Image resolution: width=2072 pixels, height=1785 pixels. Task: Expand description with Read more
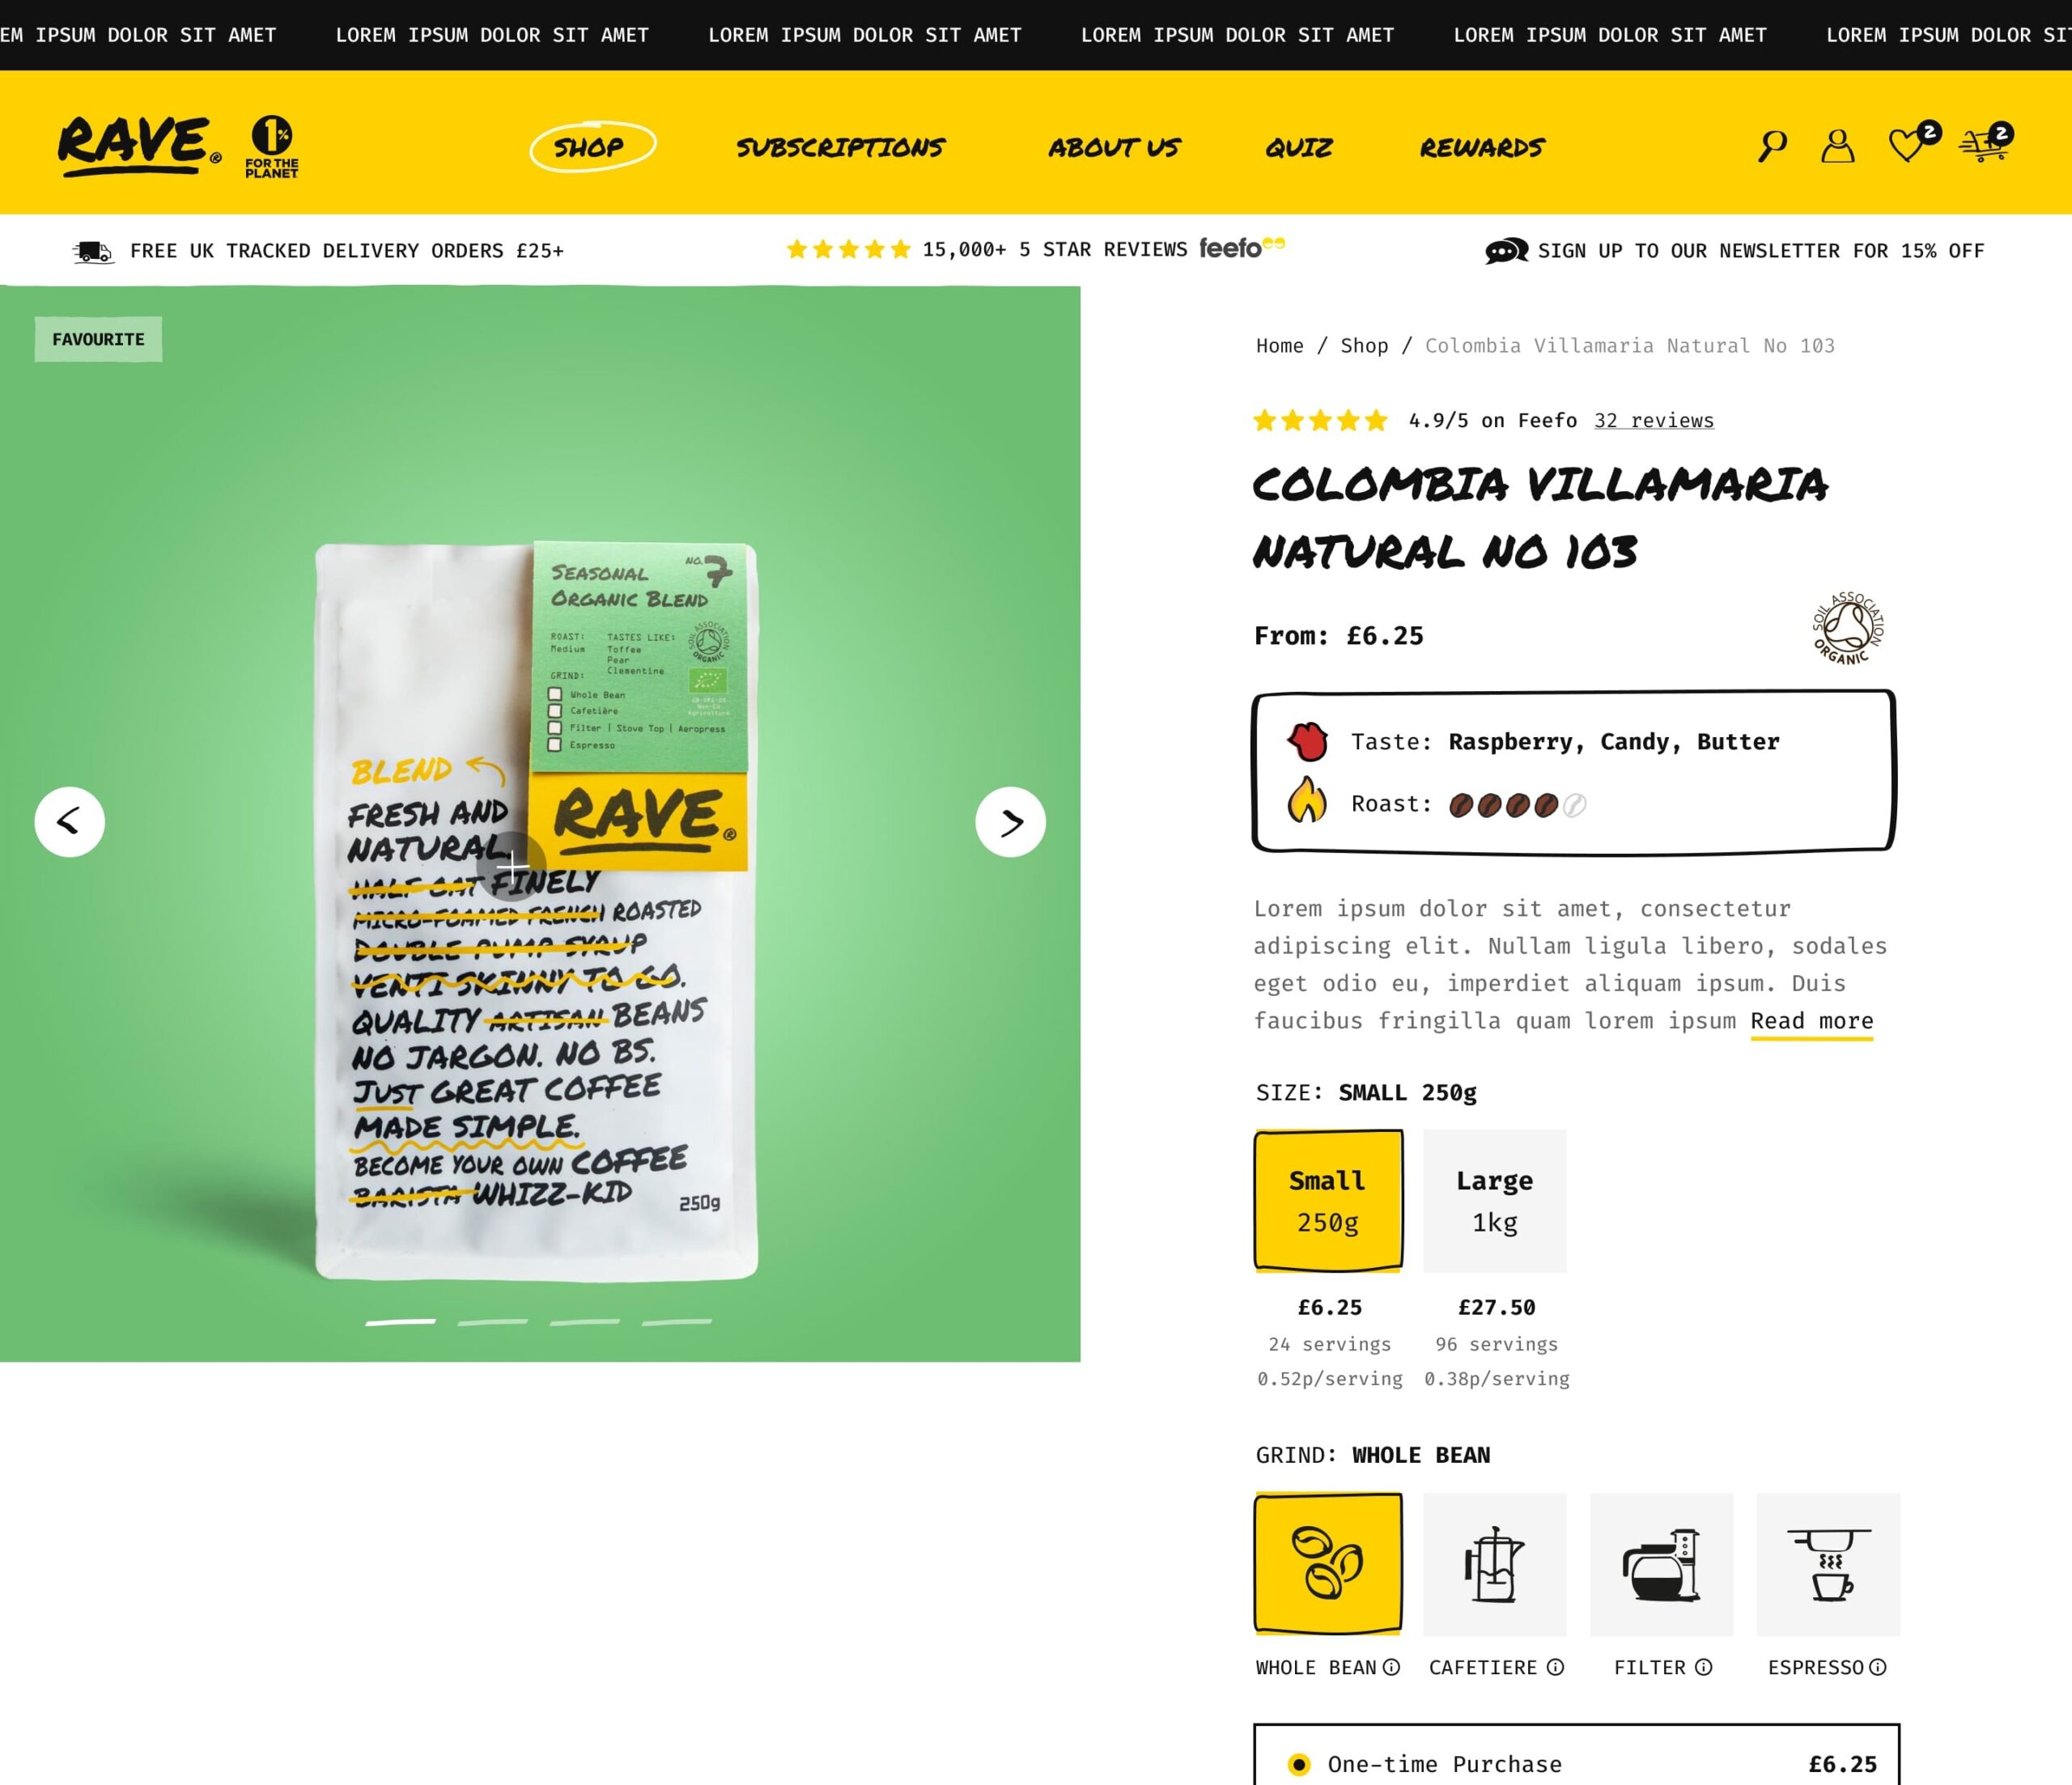(1812, 1022)
